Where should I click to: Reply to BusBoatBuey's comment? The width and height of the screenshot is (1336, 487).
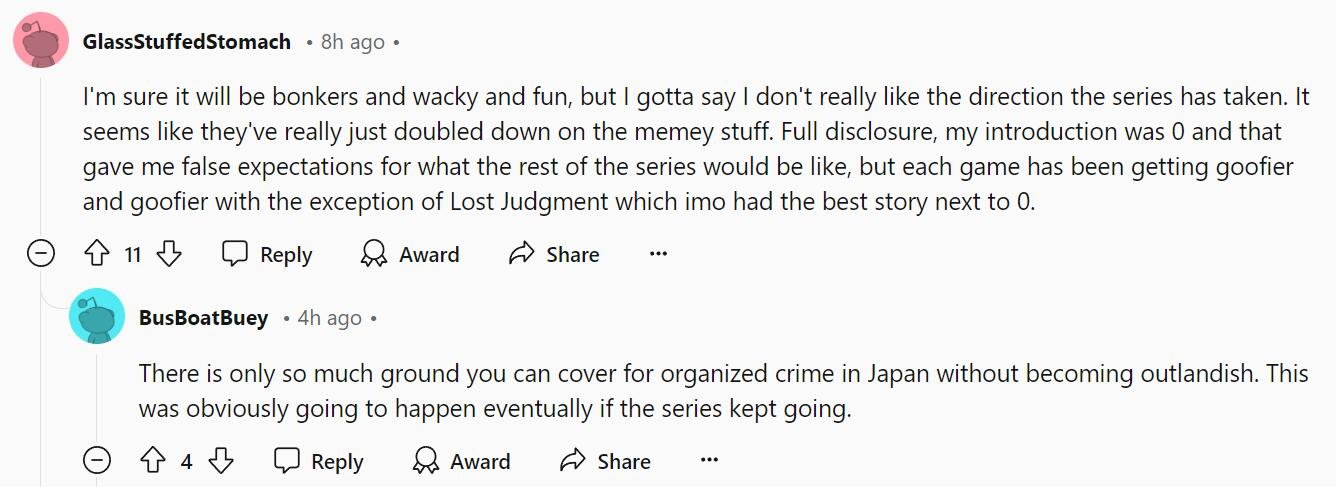319,461
